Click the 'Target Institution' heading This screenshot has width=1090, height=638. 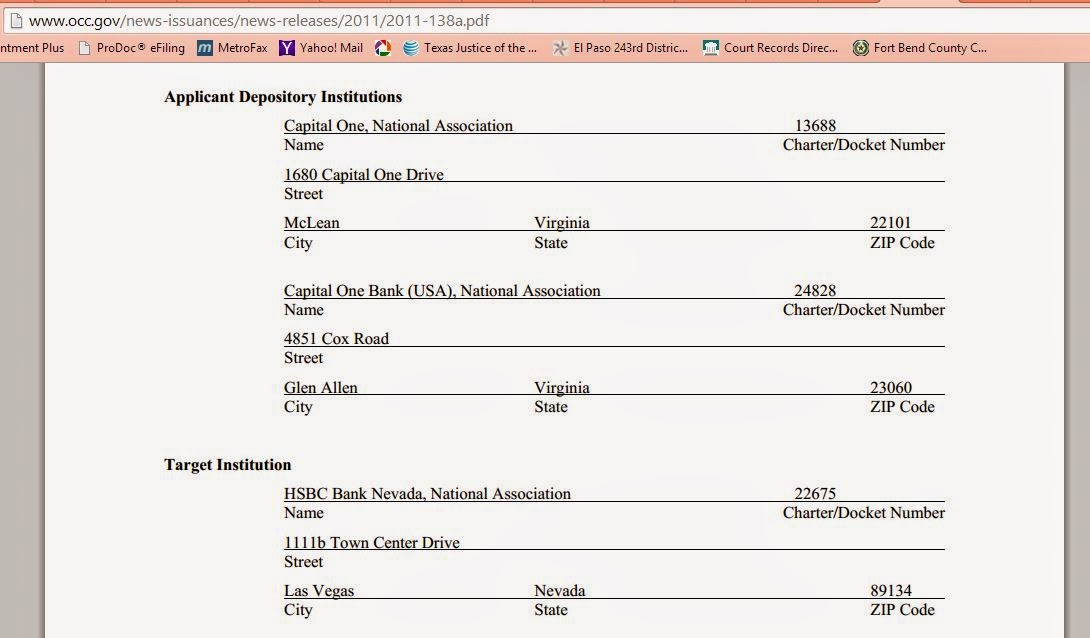click(227, 465)
